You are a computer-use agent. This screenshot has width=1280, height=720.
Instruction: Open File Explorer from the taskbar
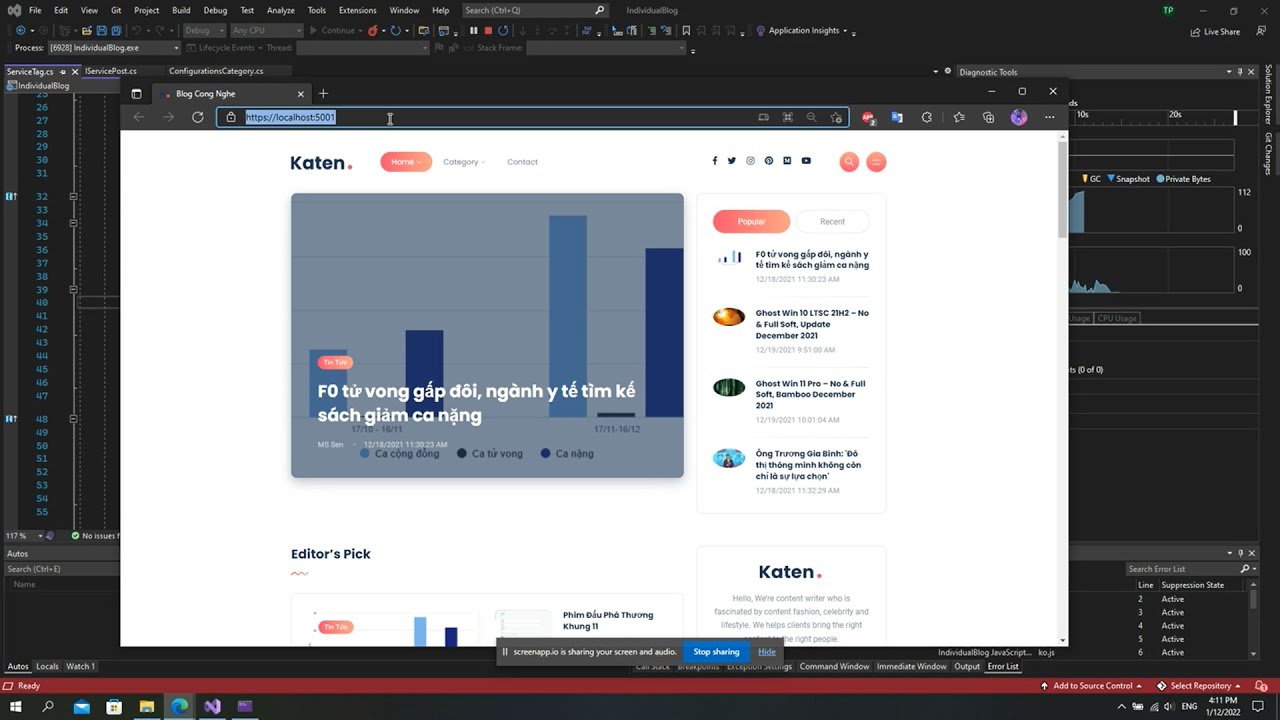point(147,707)
